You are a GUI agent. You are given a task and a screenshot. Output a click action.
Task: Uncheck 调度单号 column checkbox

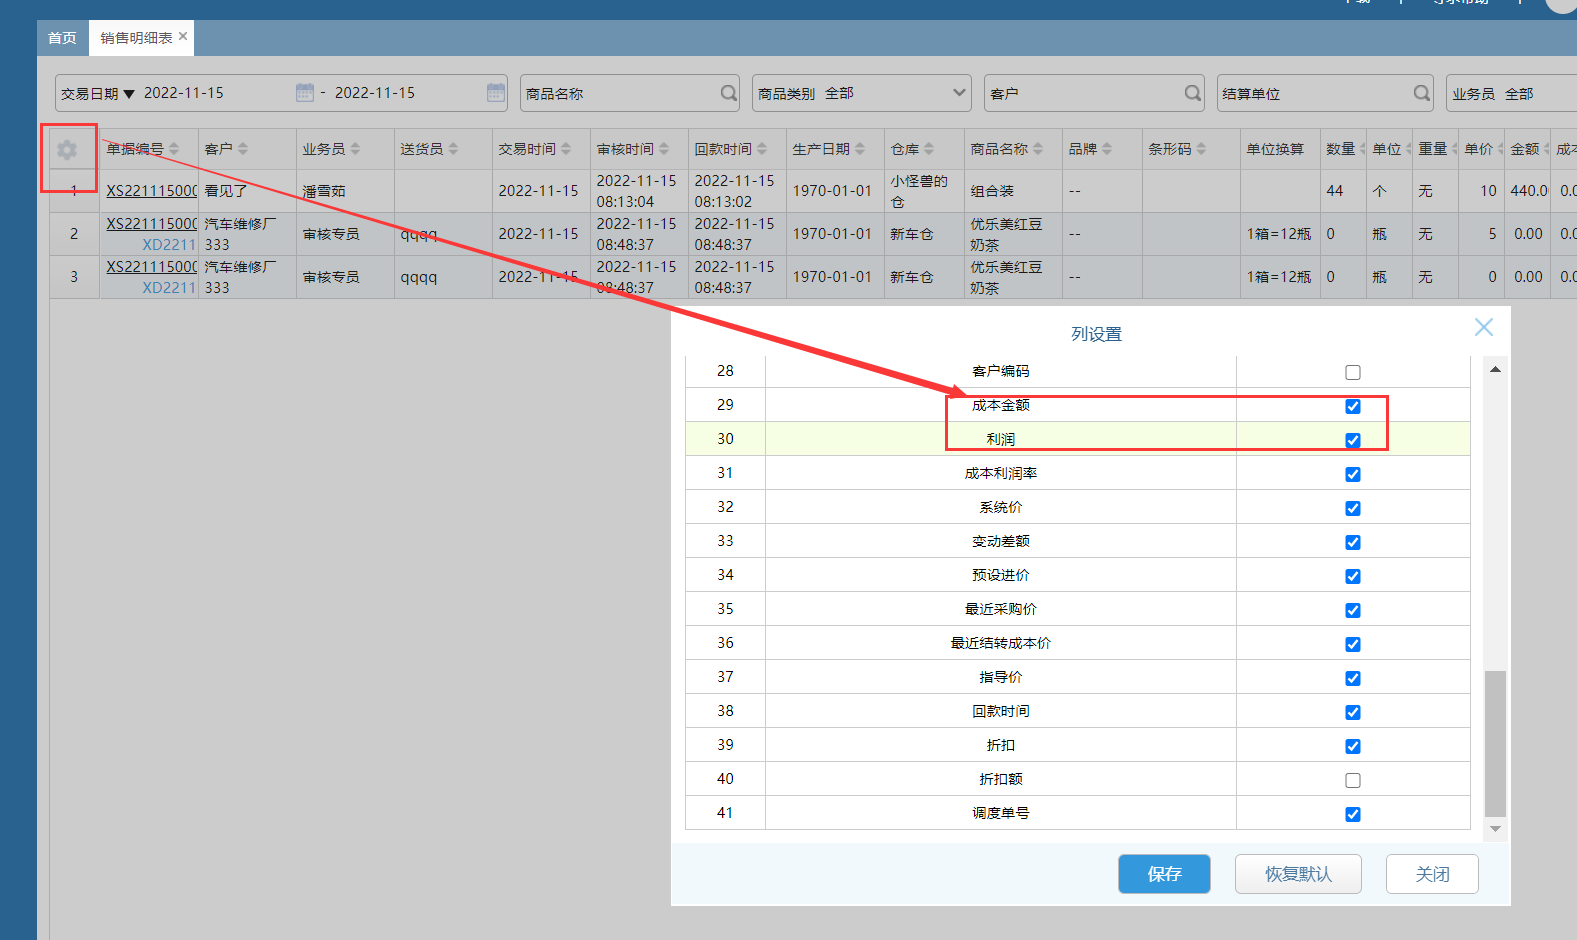(1353, 814)
